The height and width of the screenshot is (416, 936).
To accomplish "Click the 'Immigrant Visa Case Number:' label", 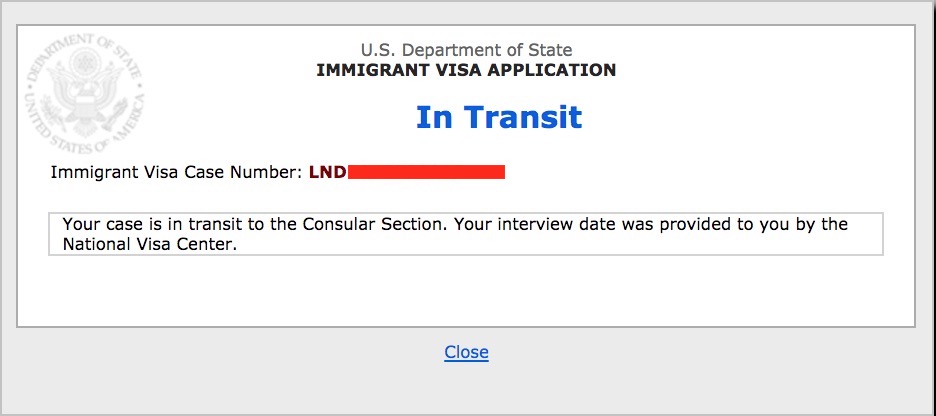I will [177, 172].
